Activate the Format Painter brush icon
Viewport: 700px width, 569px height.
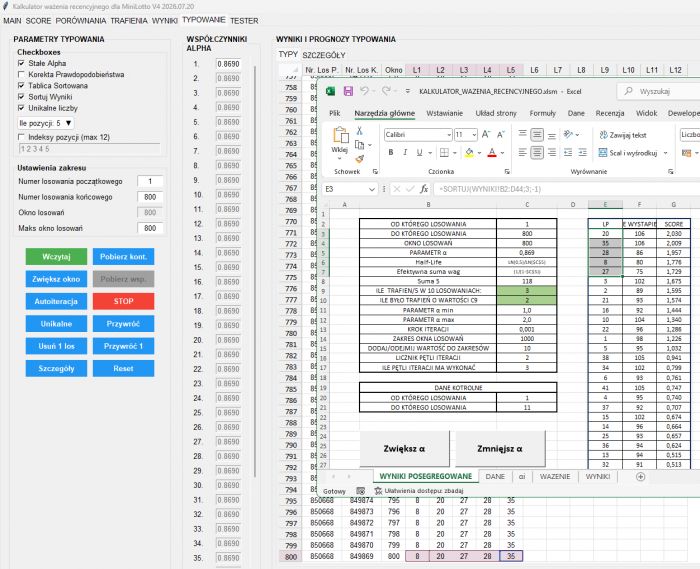pyautogui.click(x=359, y=158)
